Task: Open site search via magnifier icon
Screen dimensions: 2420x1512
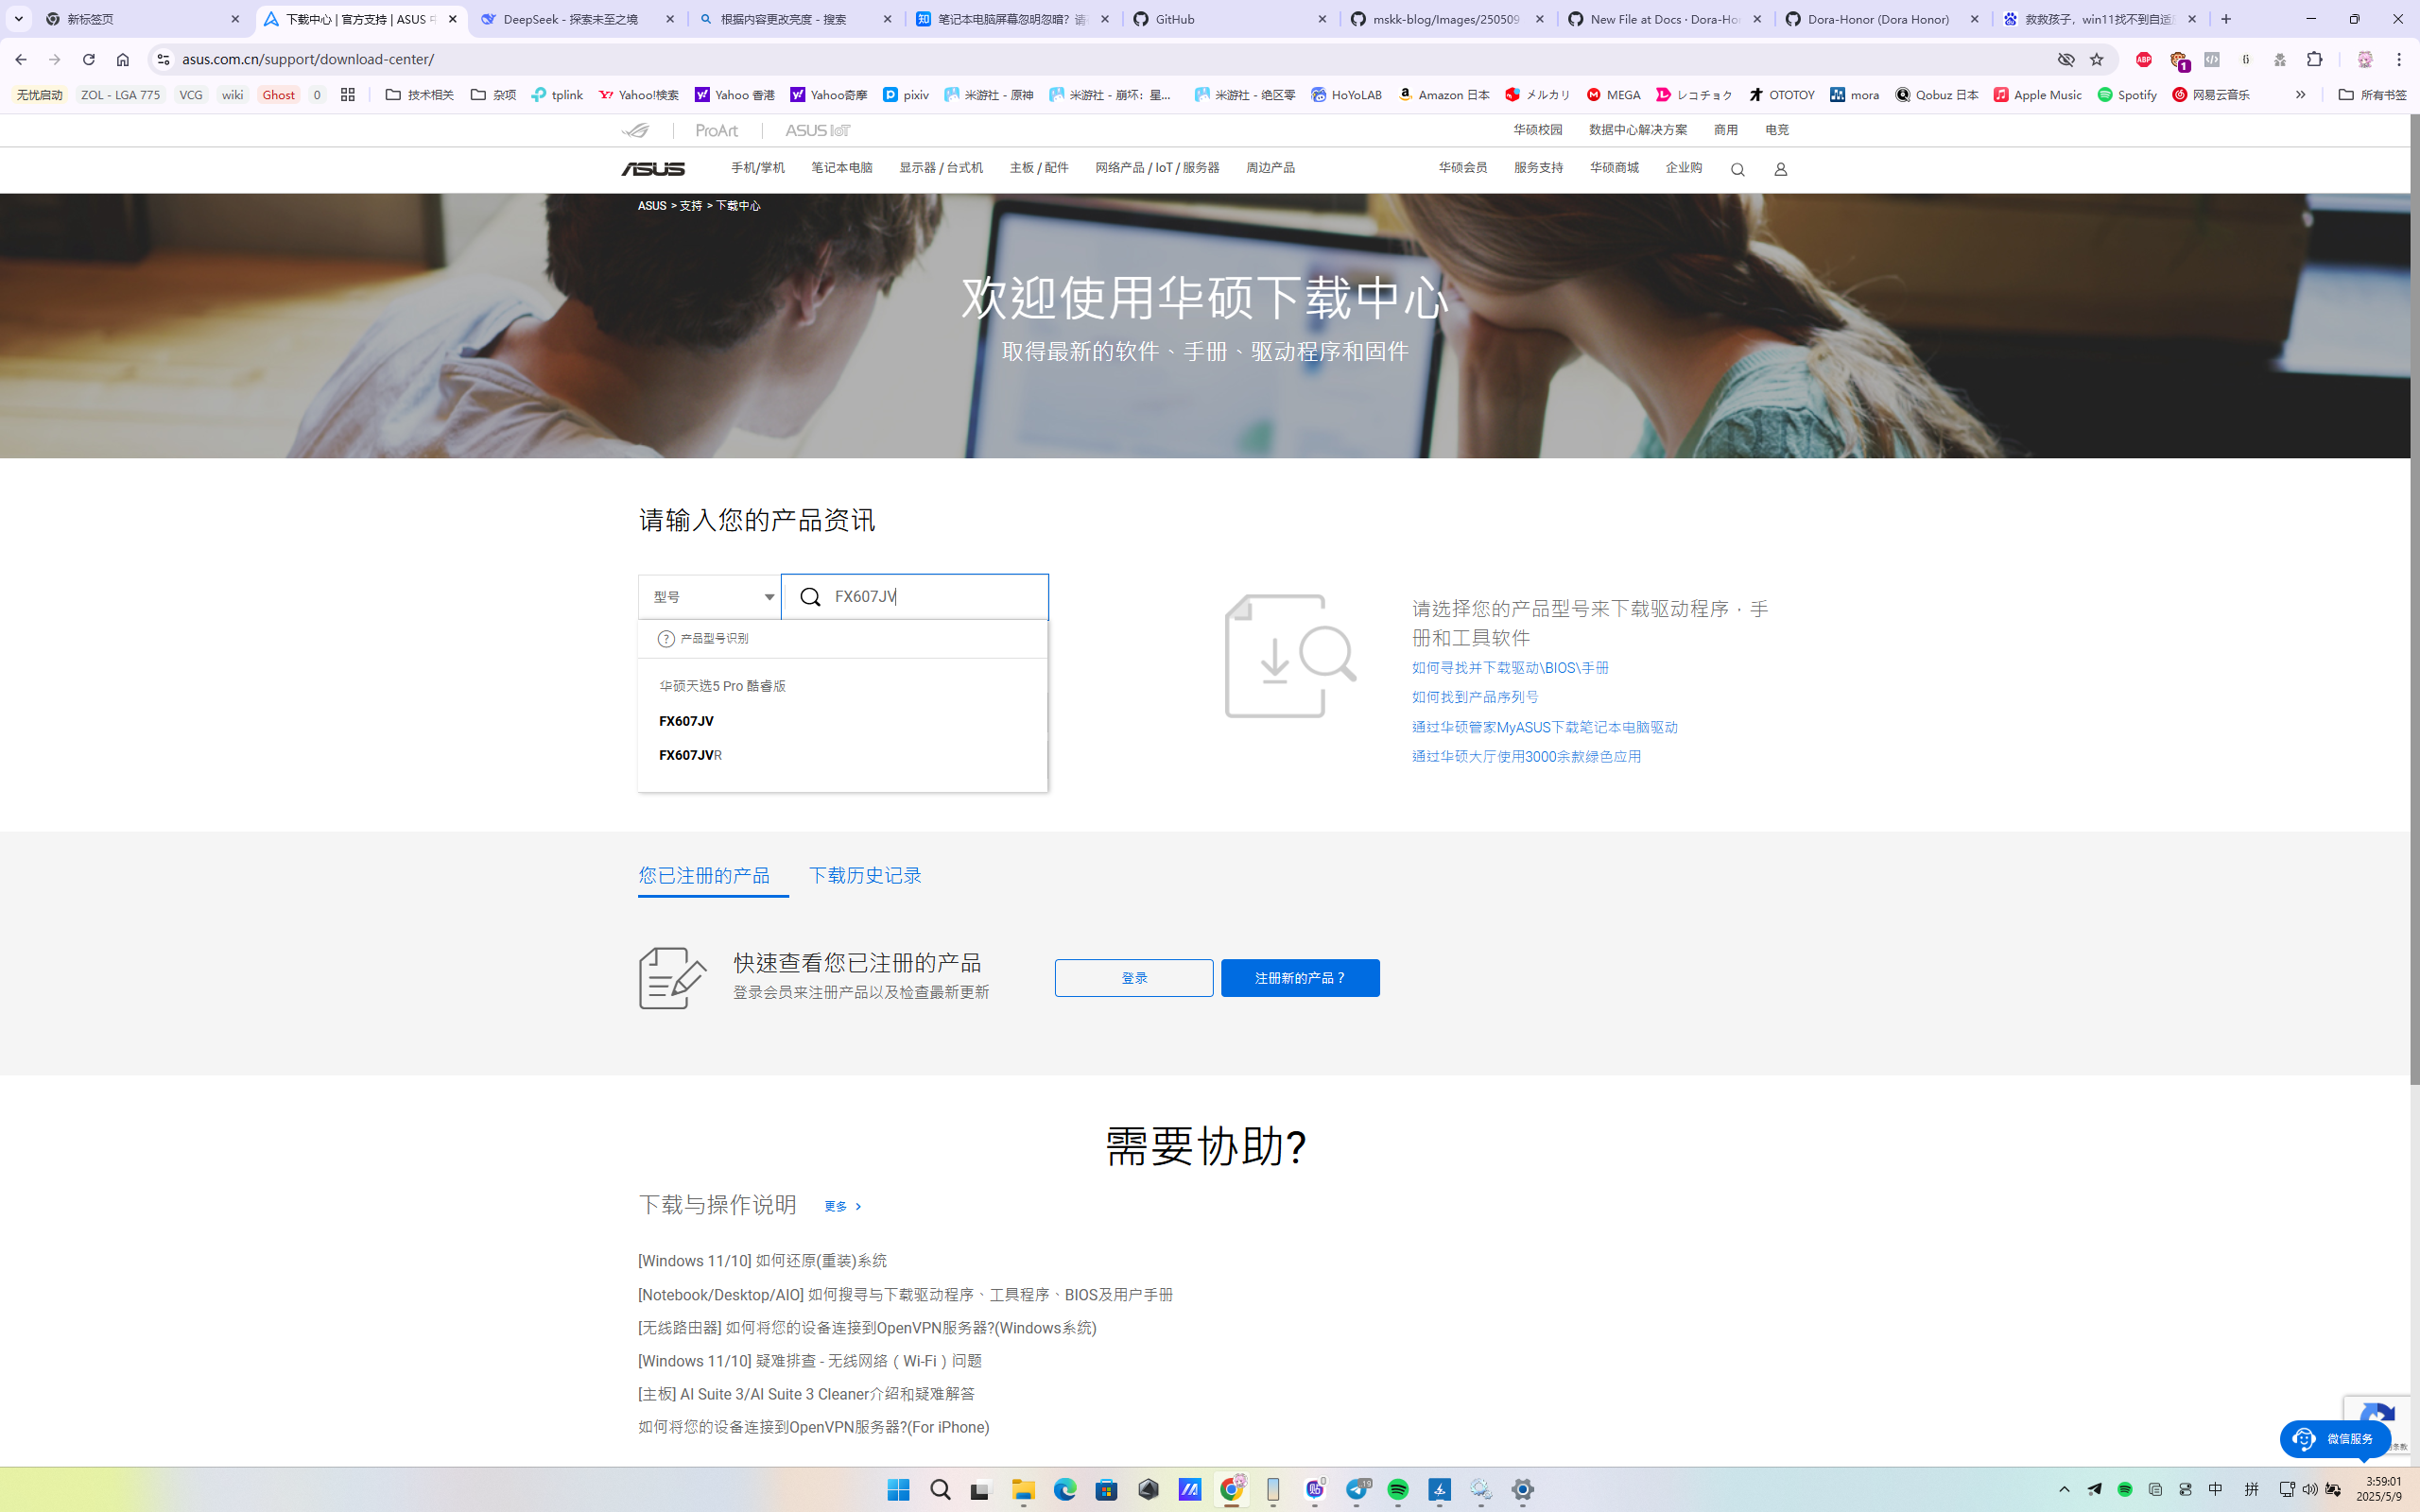Action: (x=1737, y=169)
